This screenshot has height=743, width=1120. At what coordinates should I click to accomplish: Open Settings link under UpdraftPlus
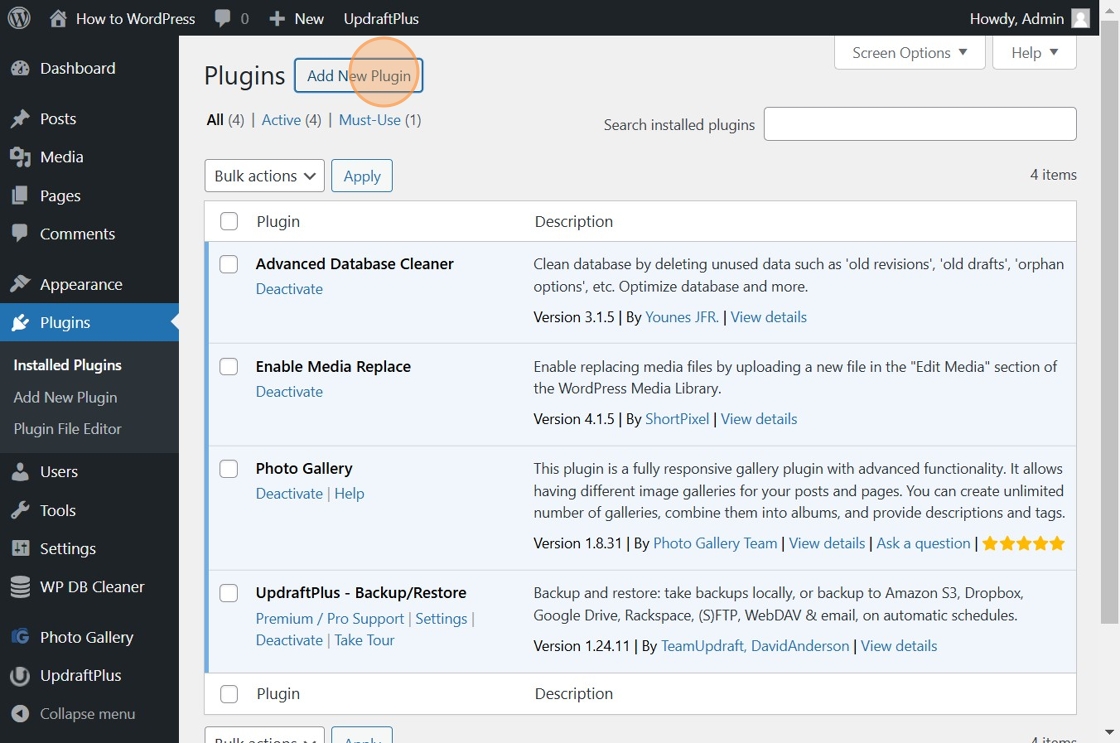point(441,619)
